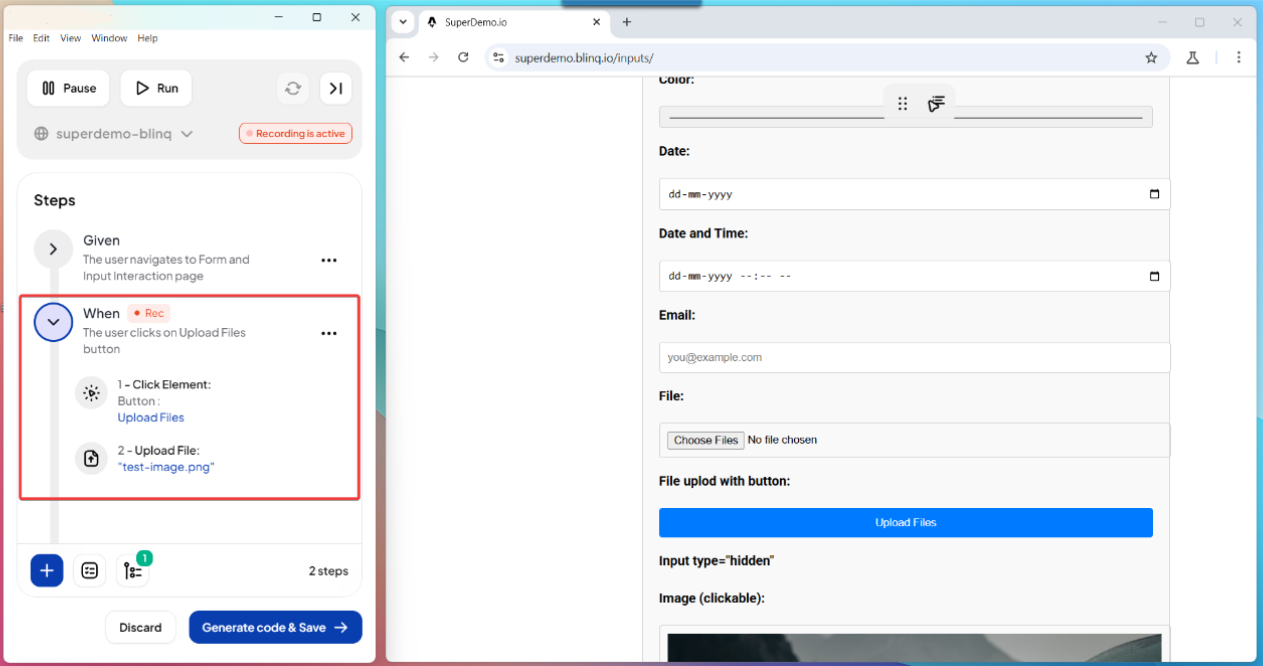Click the Email input field
This screenshot has height=666, width=1263.
tap(914, 357)
